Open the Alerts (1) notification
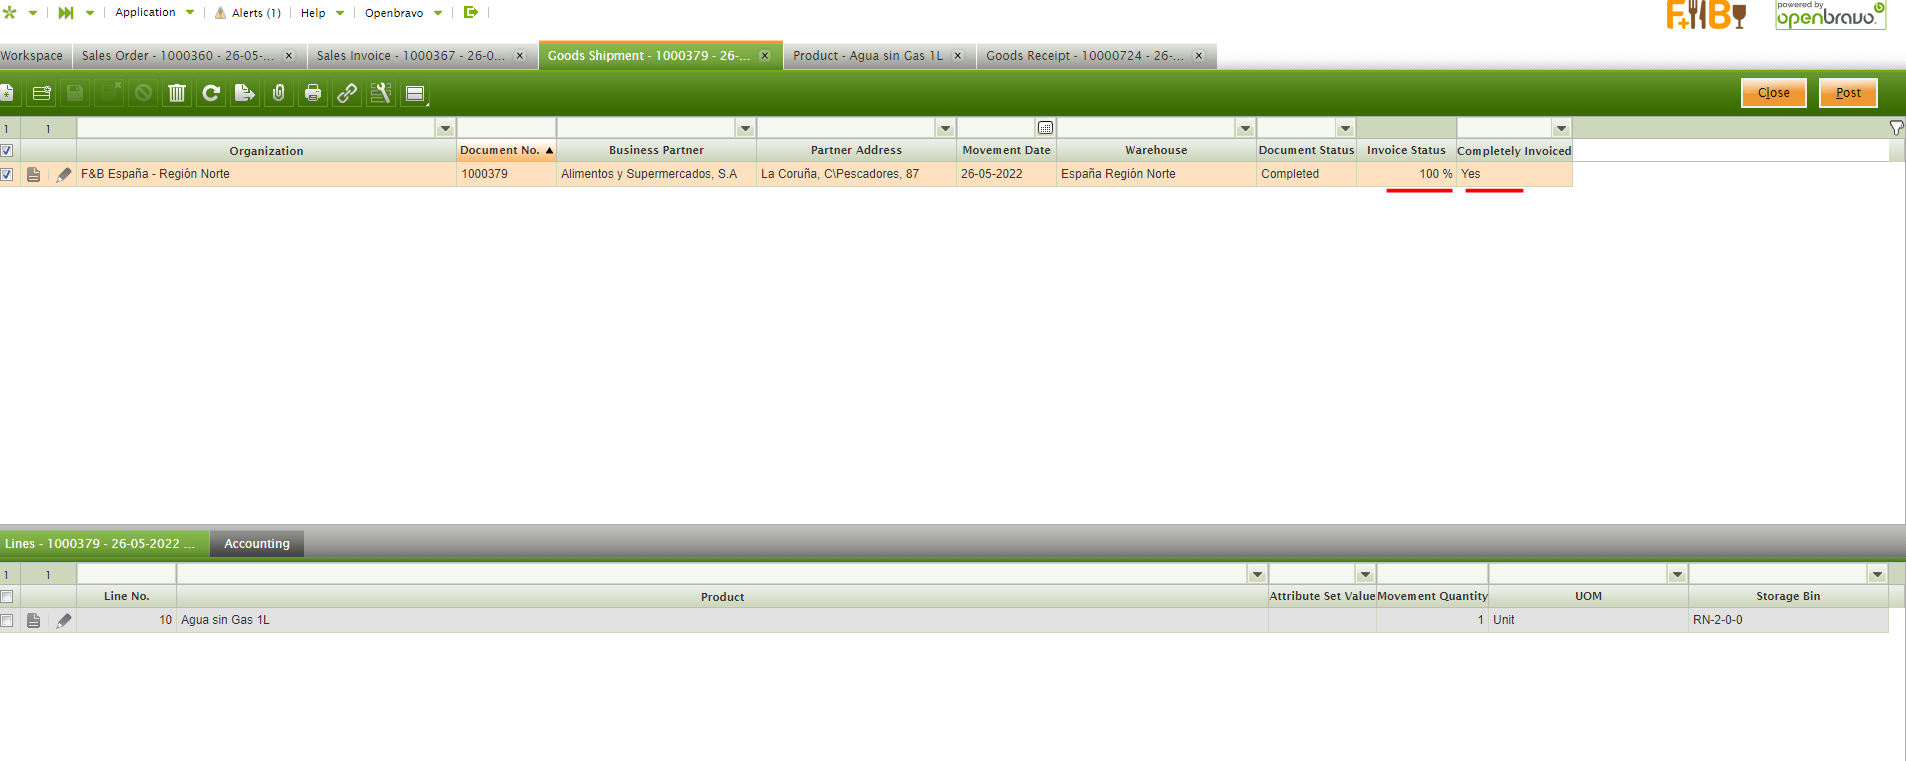 pyautogui.click(x=247, y=13)
